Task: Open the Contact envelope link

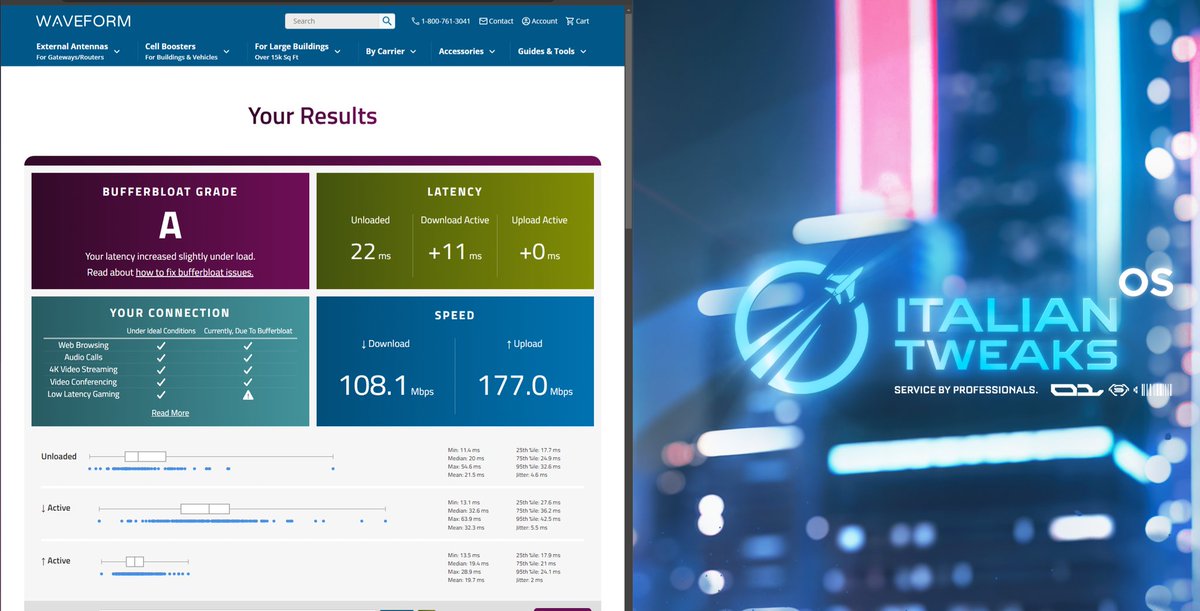Action: pyautogui.click(x=497, y=21)
